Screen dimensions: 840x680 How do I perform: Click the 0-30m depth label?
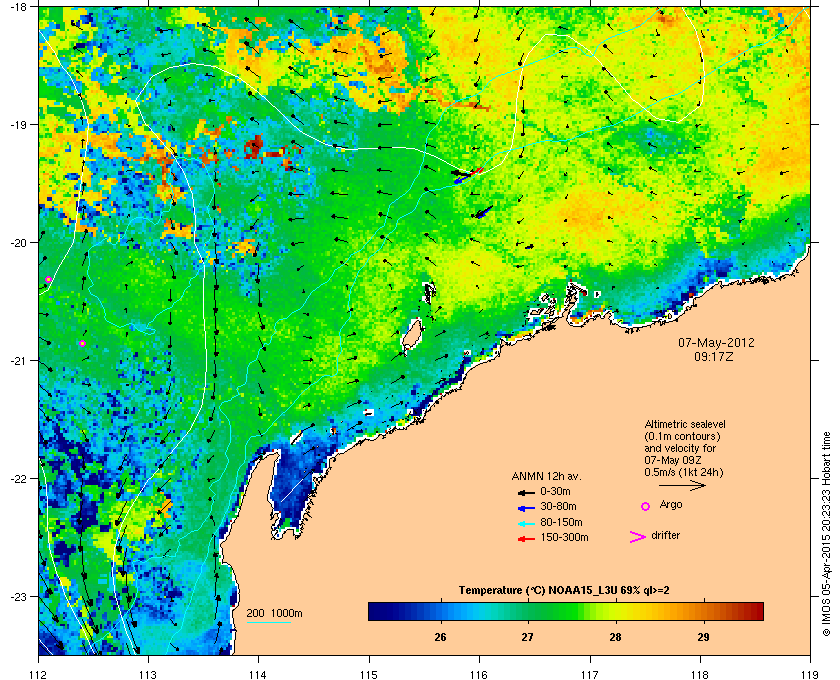pos(555,491)
